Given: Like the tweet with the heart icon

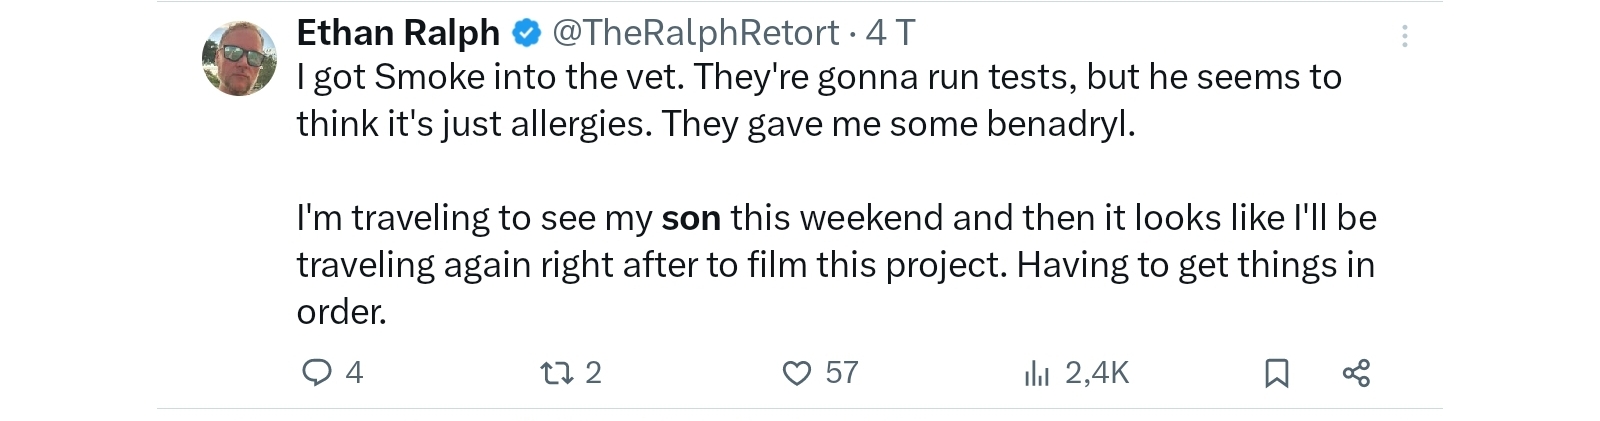Looking at the screenshot, I should click(x=796, y=373).
